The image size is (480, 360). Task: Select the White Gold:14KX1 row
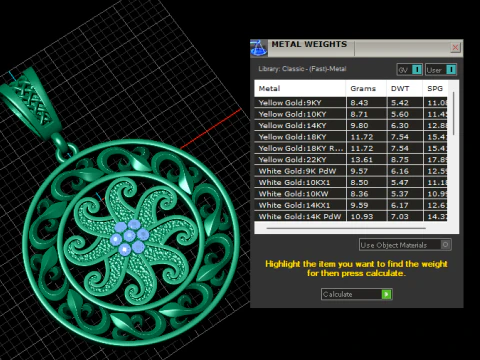coord(351,205)
